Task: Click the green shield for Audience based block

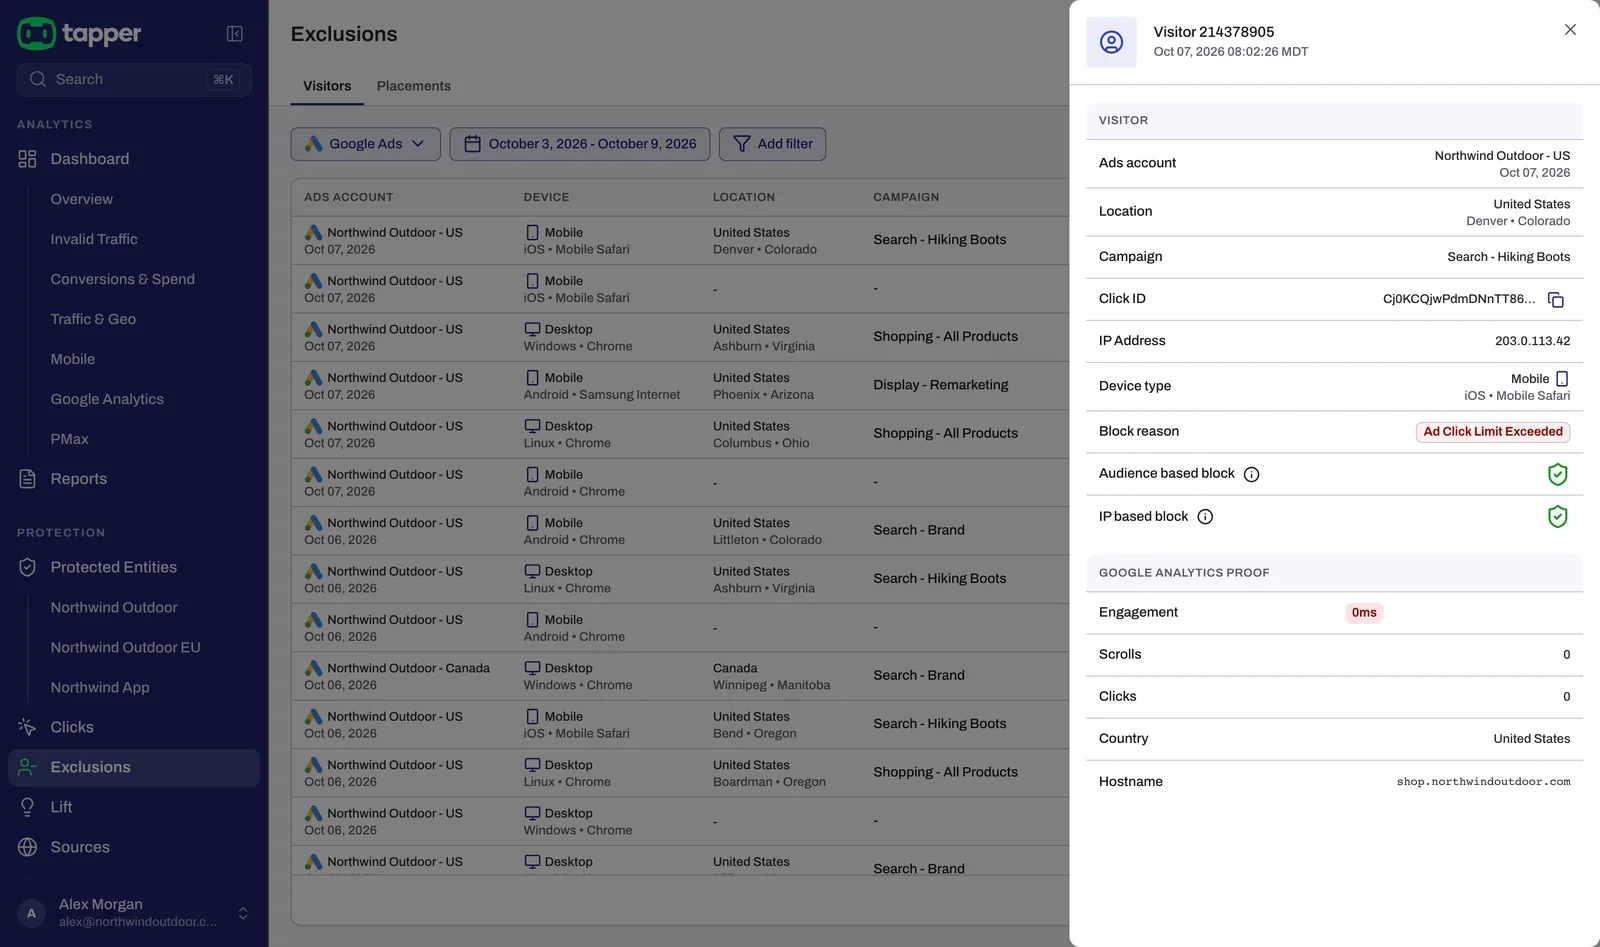Action: click(x=1557, y=474)
